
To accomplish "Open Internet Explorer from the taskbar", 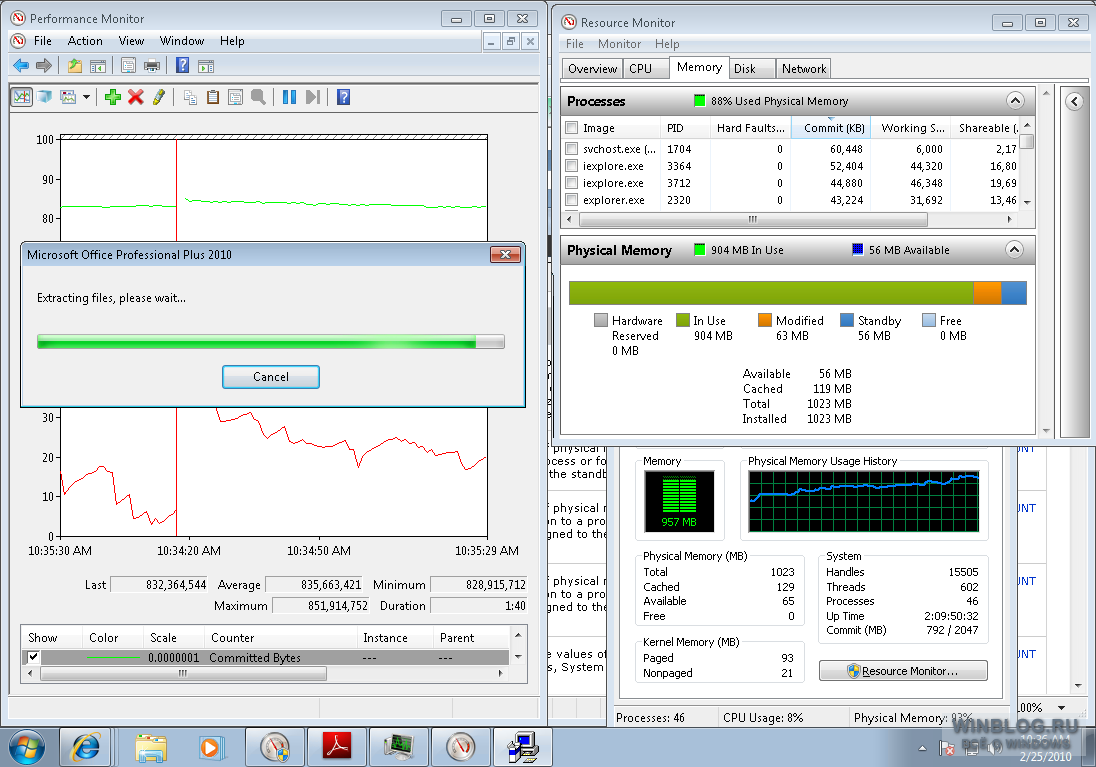I will point(85,747).
